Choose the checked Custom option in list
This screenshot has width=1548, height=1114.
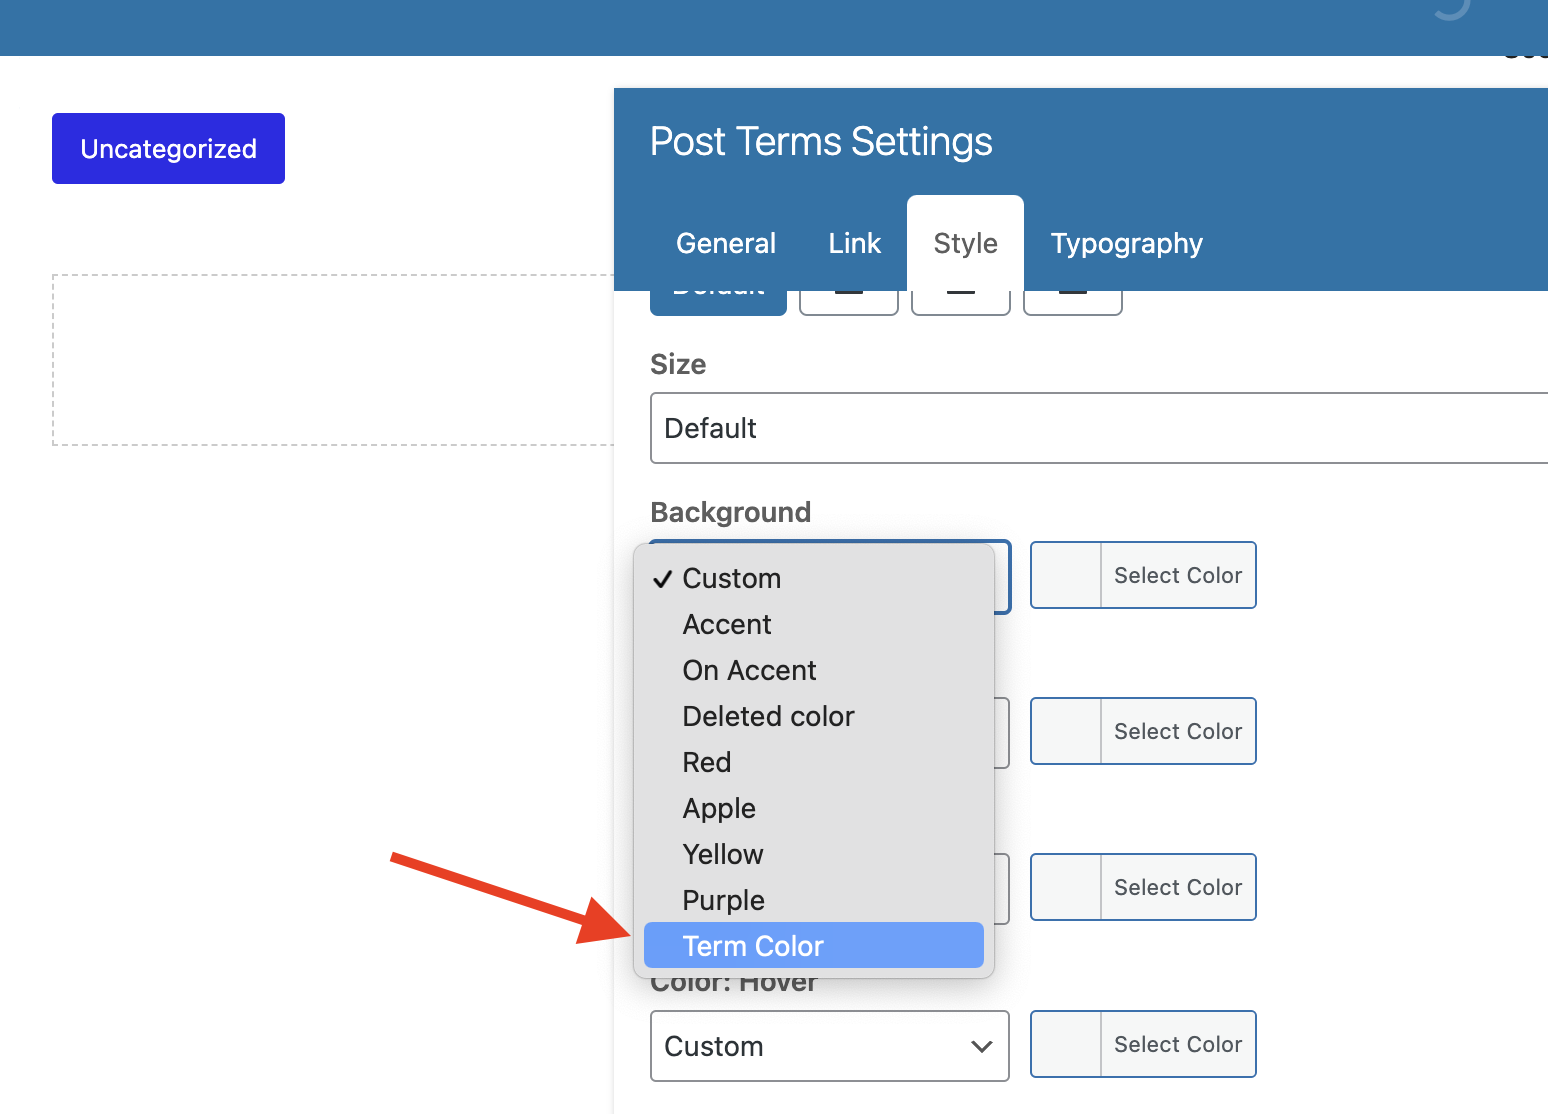(731, 578)
